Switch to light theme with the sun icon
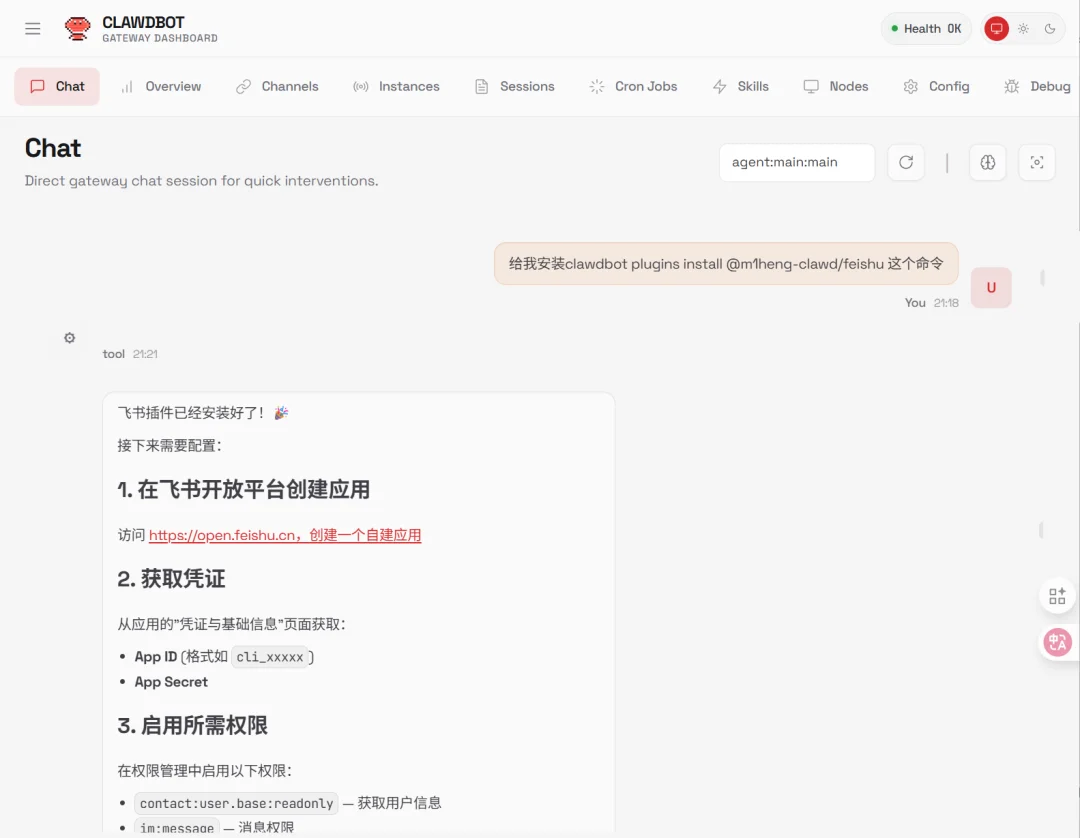 [1024, 28]
